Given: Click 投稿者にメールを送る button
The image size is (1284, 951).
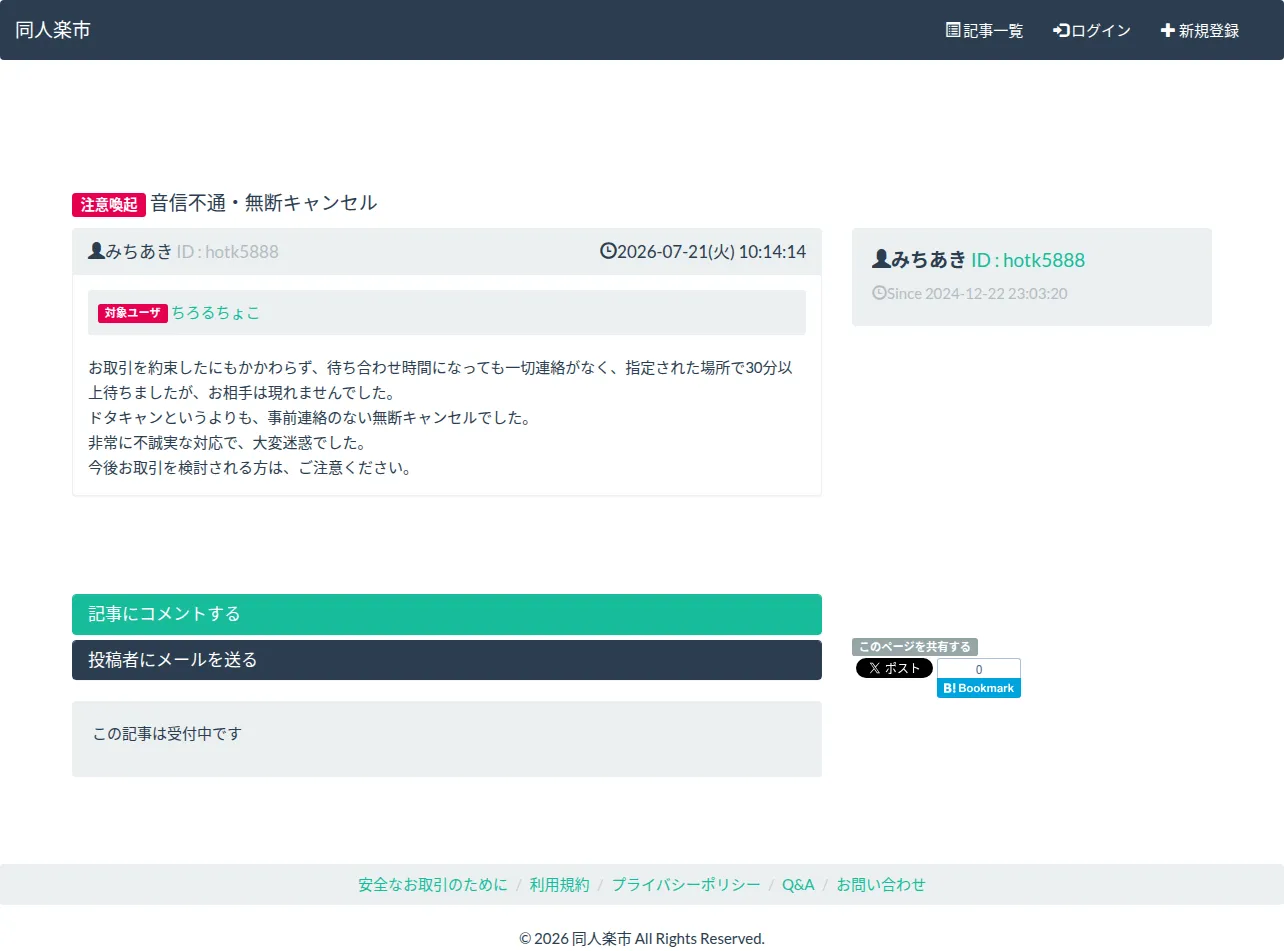Looking at the screenshot, I should pos(447,660).
